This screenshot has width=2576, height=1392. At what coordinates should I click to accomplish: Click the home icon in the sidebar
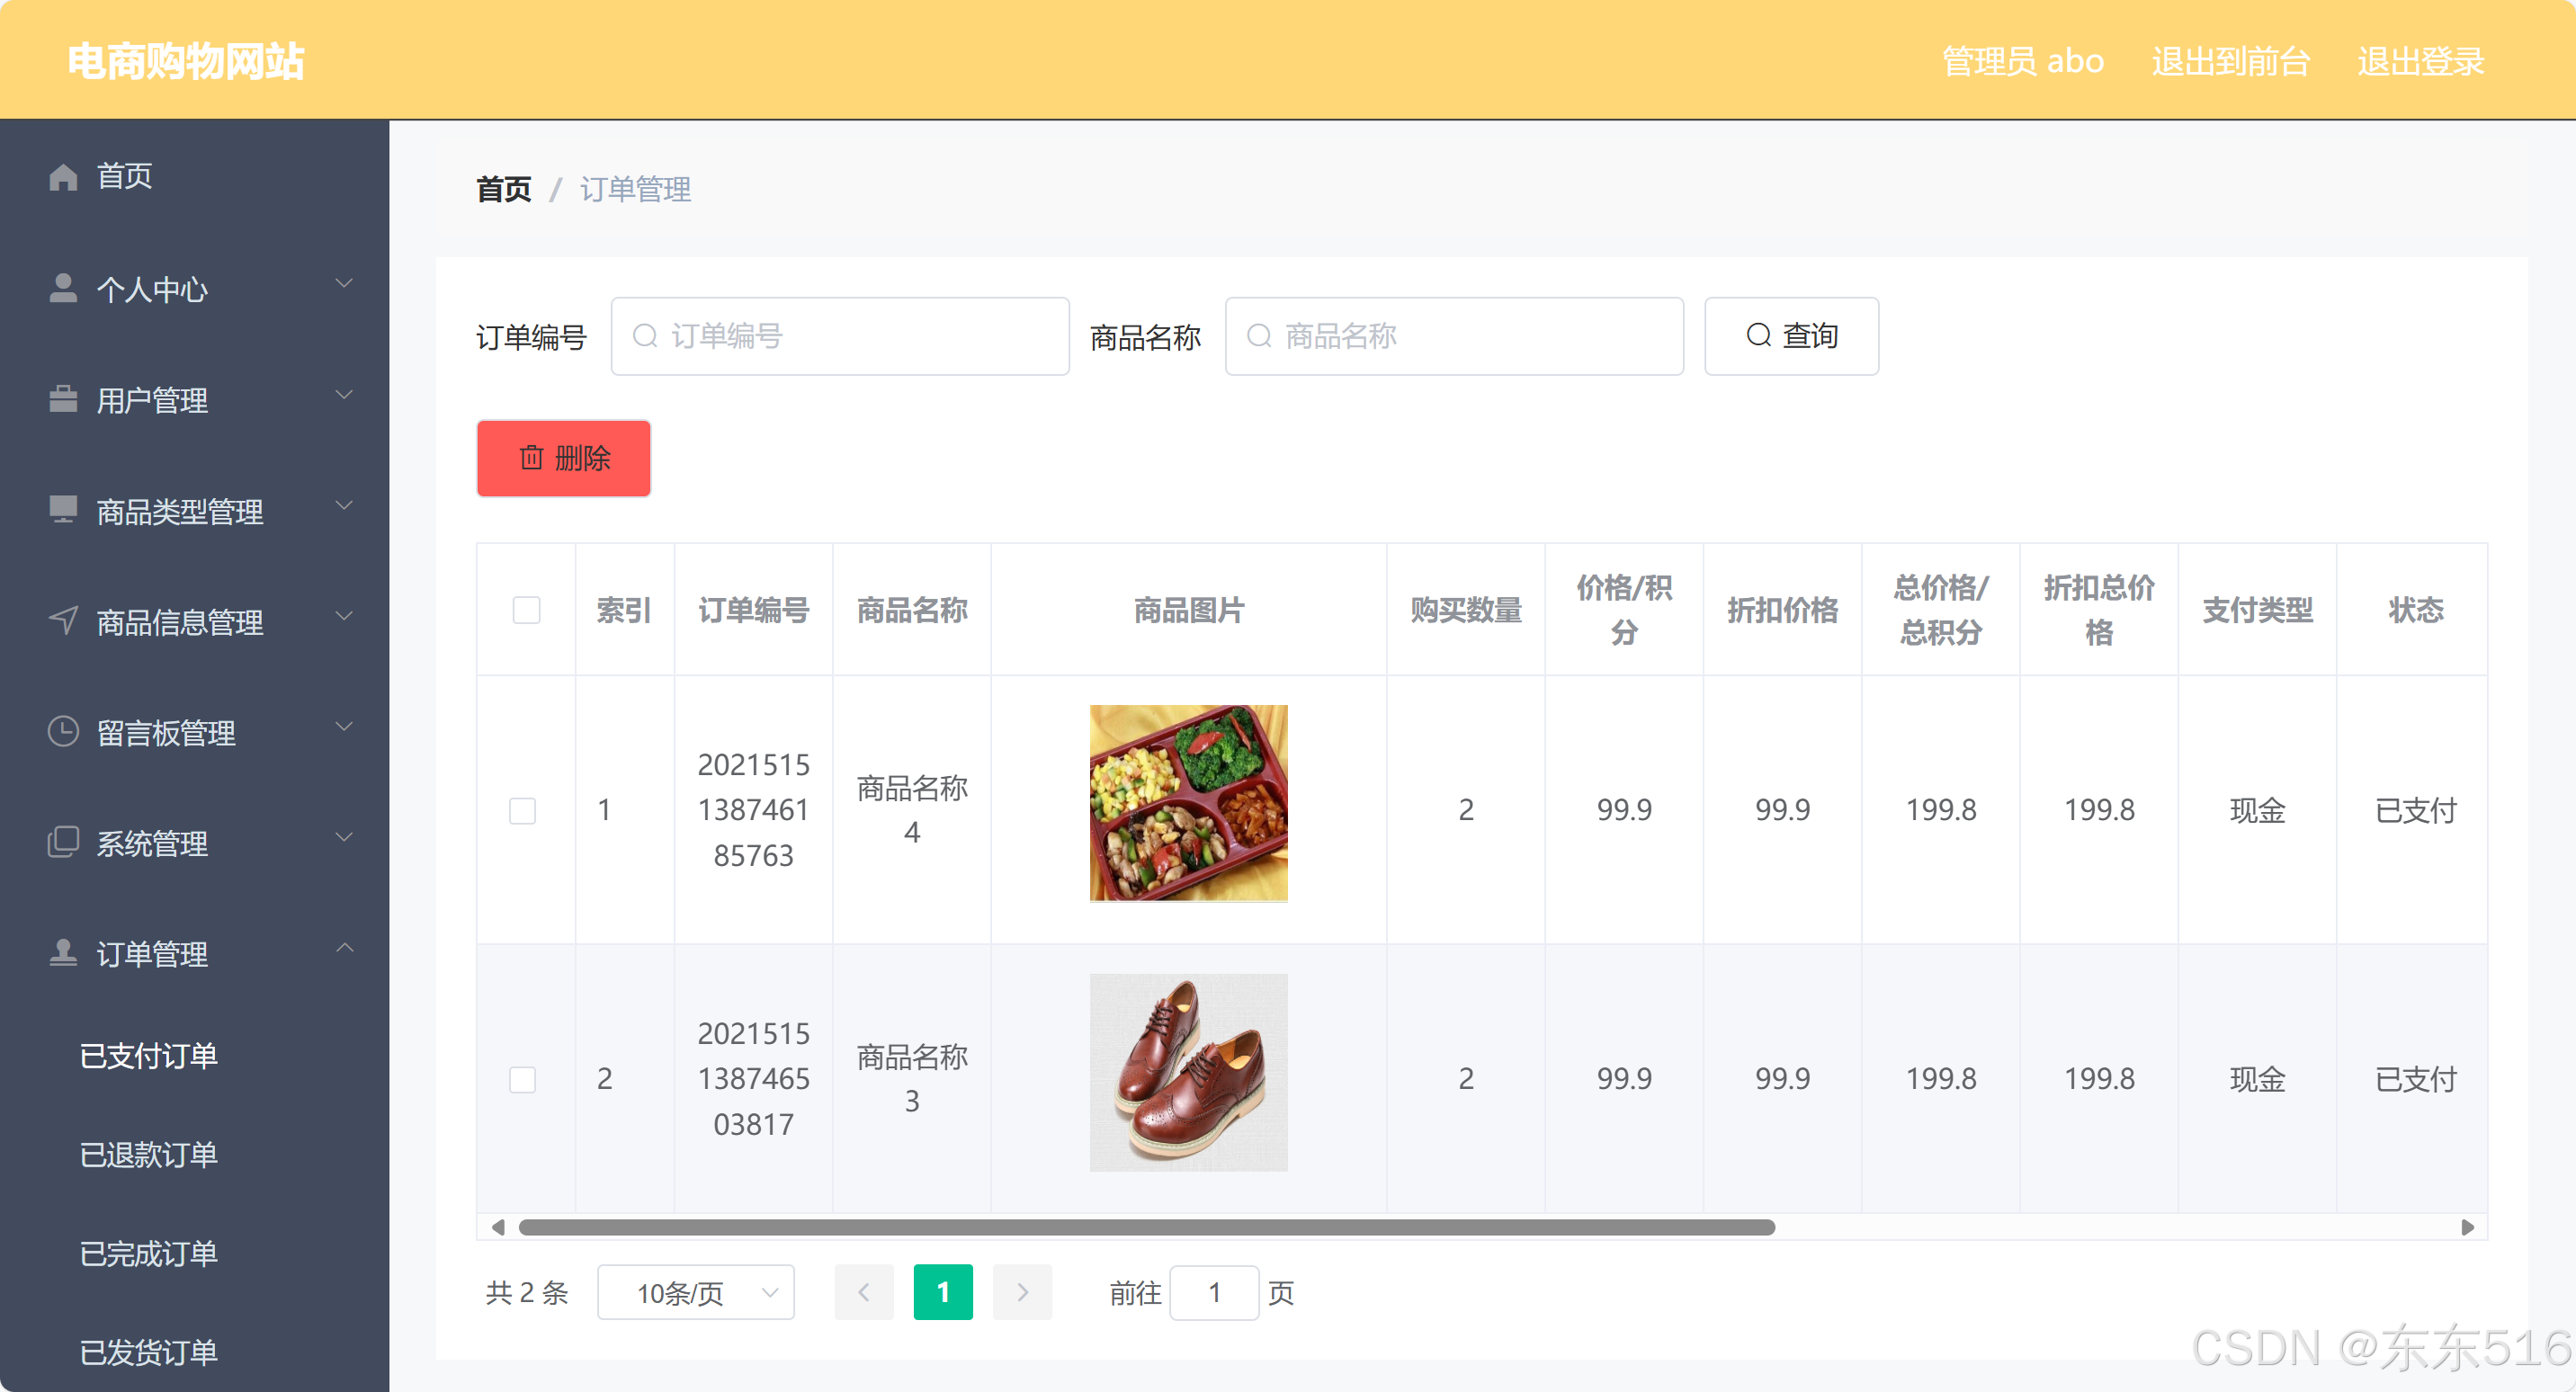(63, 177)
